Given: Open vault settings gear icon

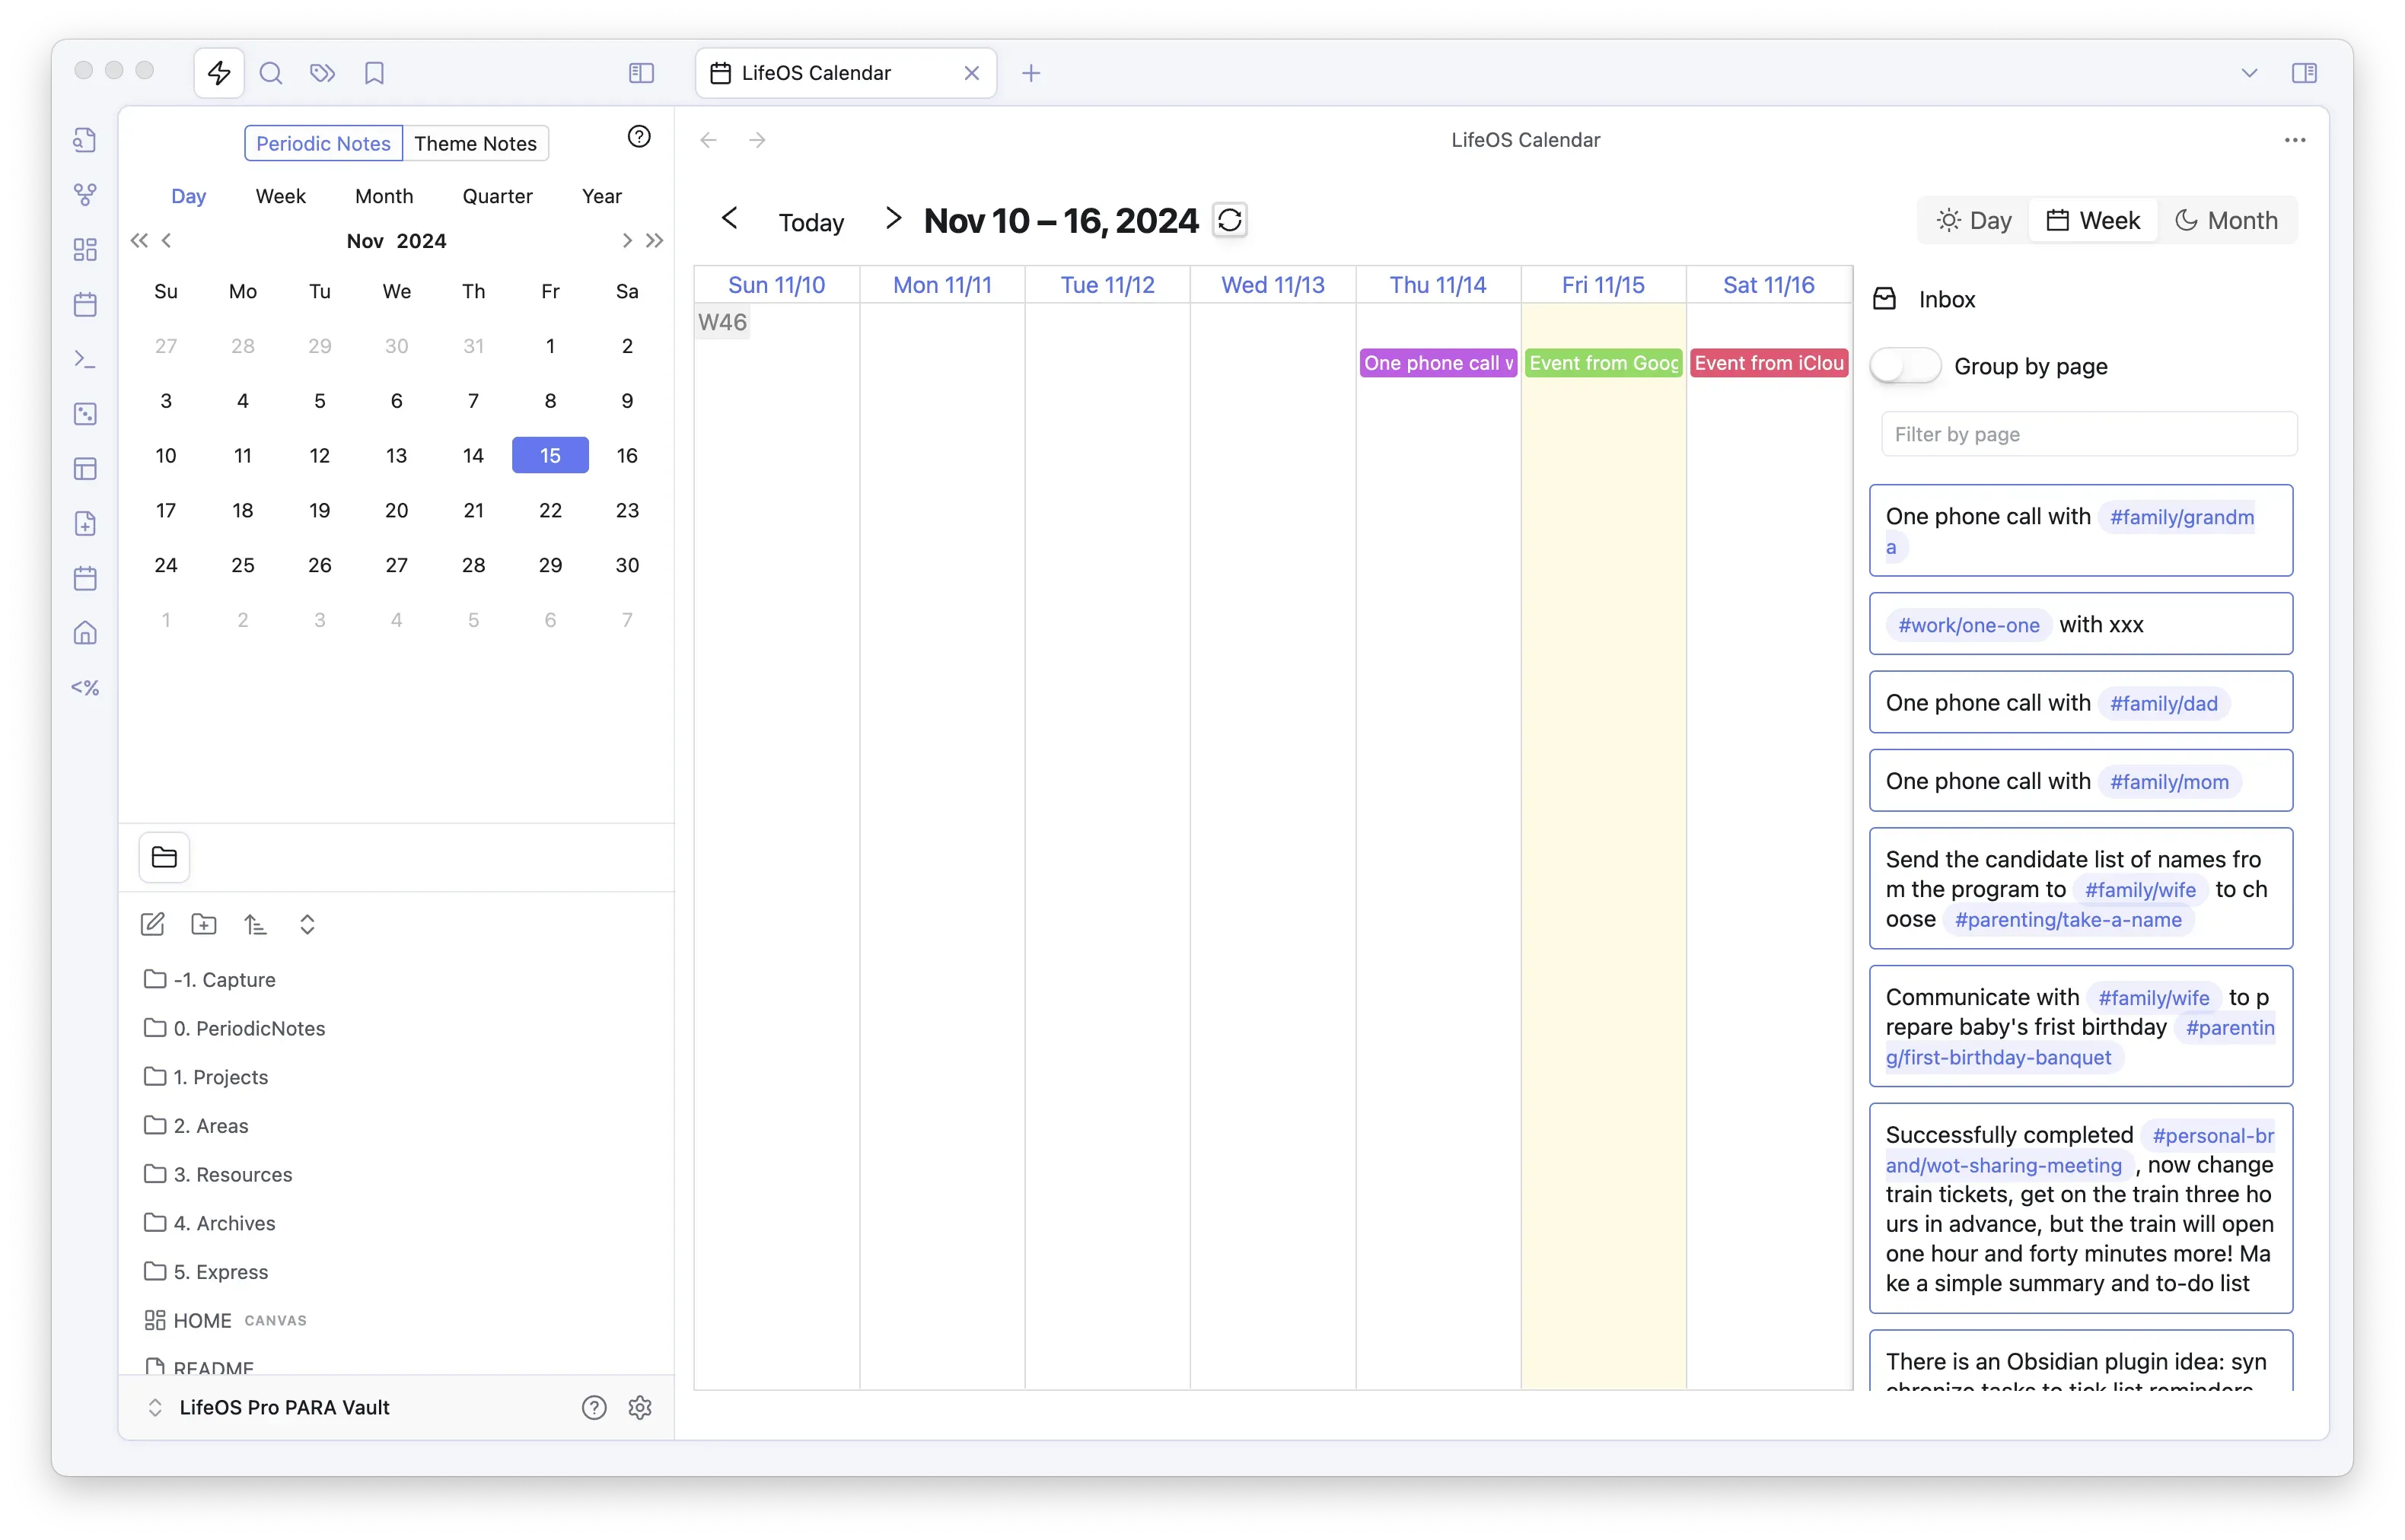Looking at the screenshot, I should 640,1407.
